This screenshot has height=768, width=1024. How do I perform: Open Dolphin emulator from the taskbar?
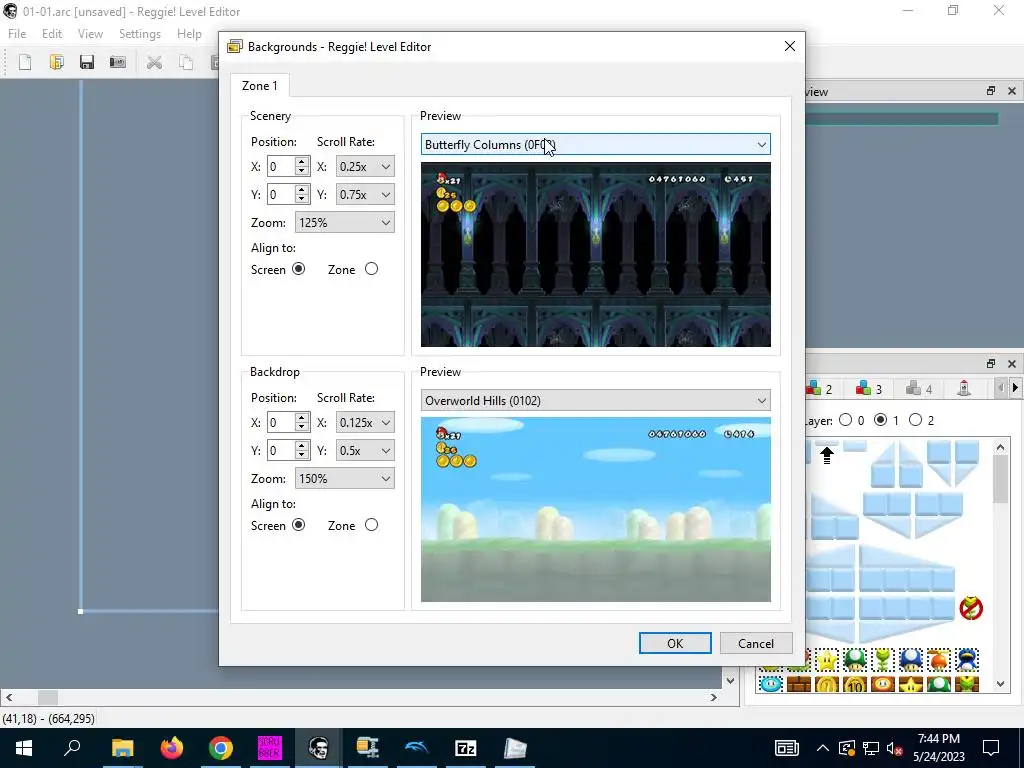pos(417,748)
